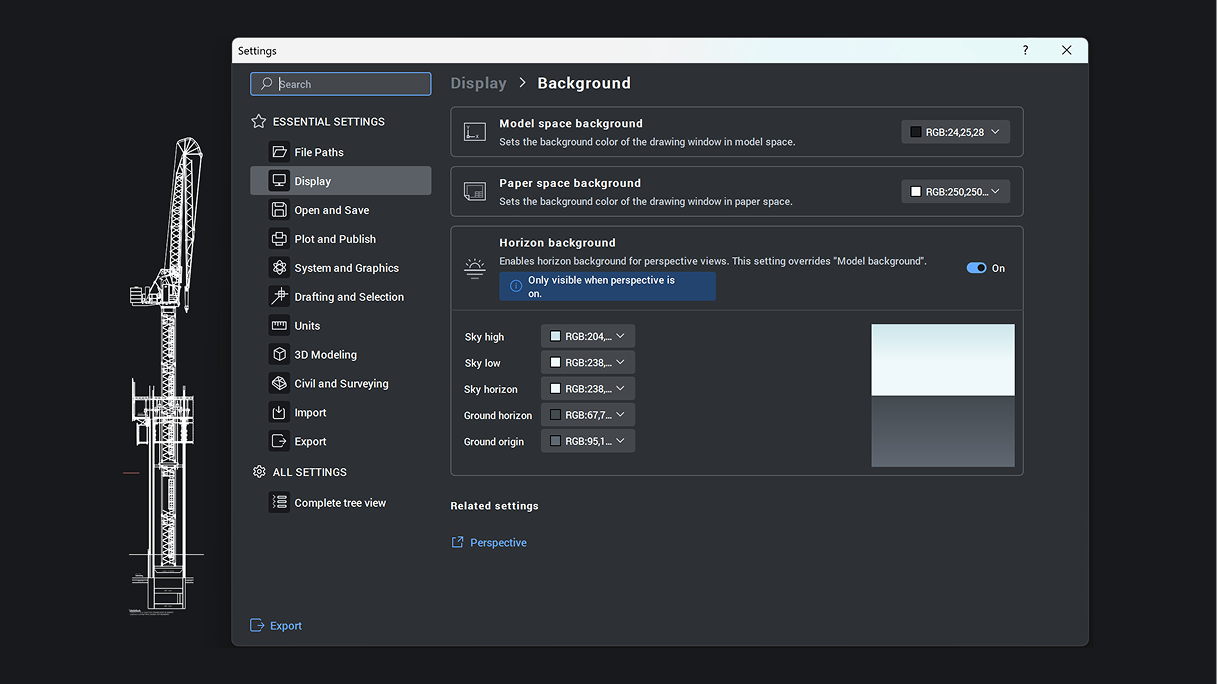1217x684 pixels.
Task: Click the ALL SETTINGS section header
Action: pos(310,472)
